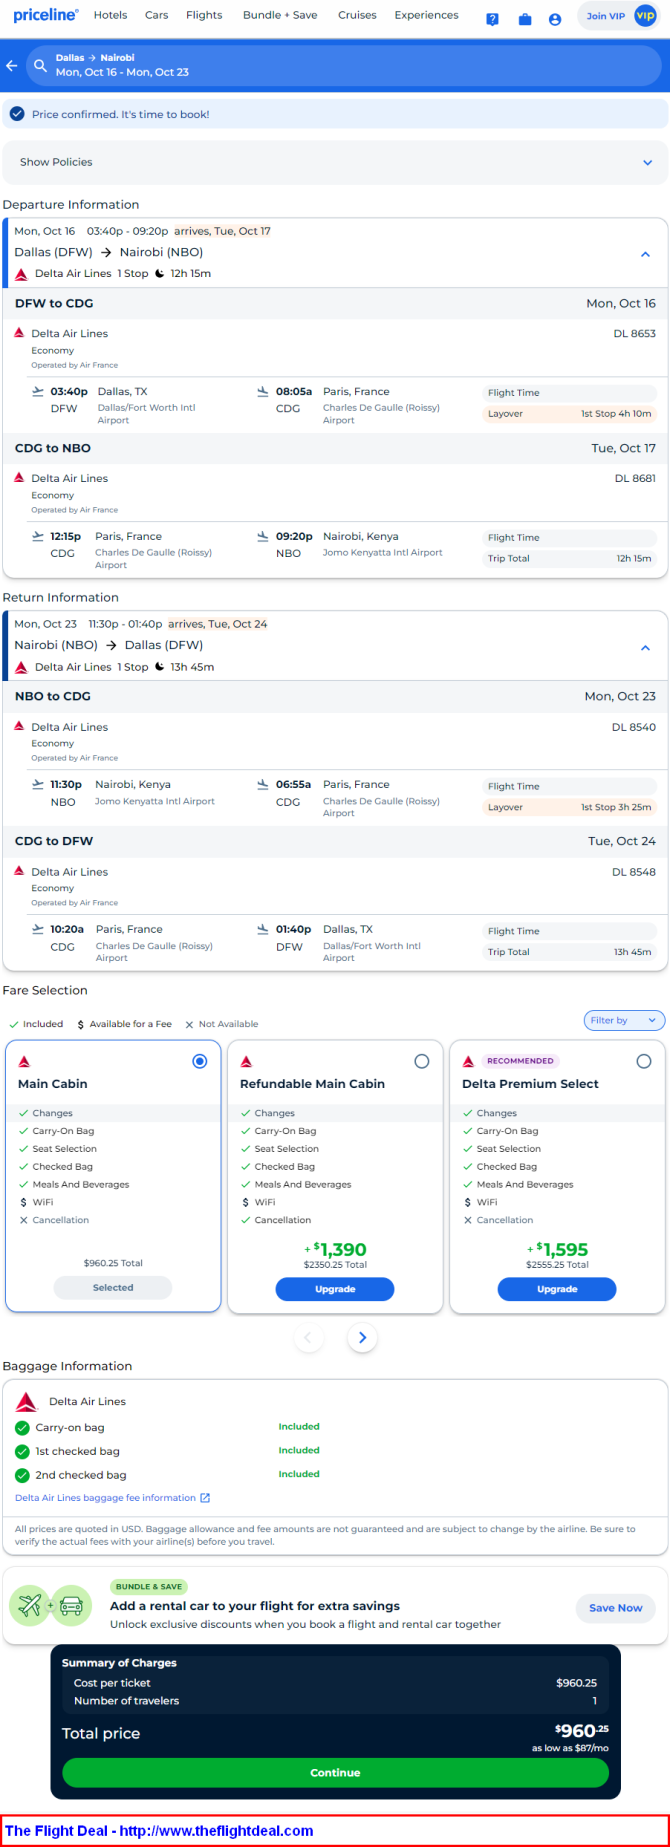
Task: Click the 1st Stop 3h 25m layover text
Action: [616, 807]
